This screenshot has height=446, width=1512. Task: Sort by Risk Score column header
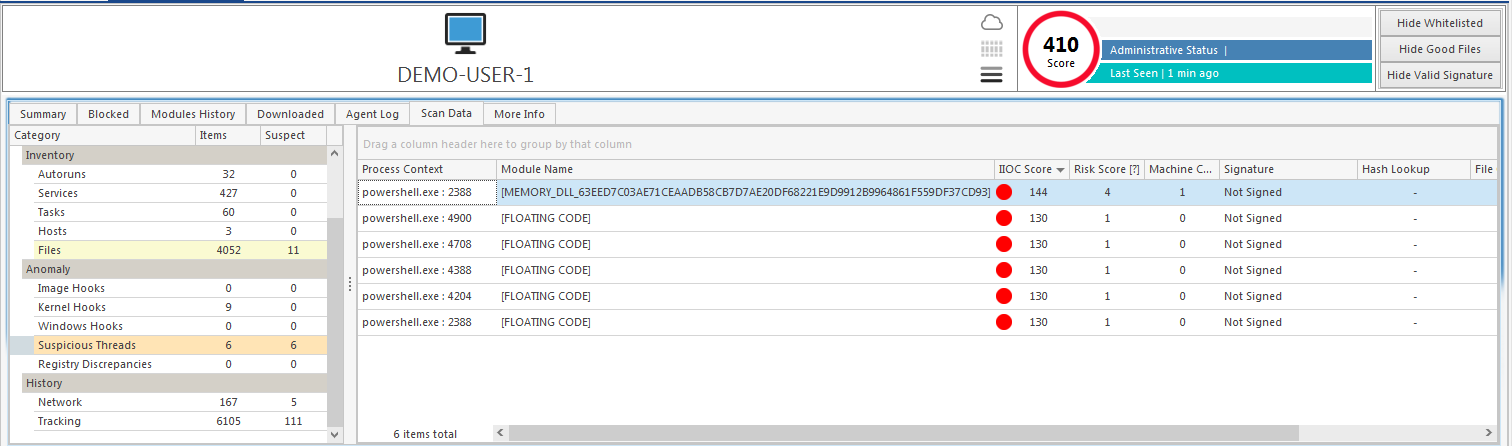(x=1107, y=169)
